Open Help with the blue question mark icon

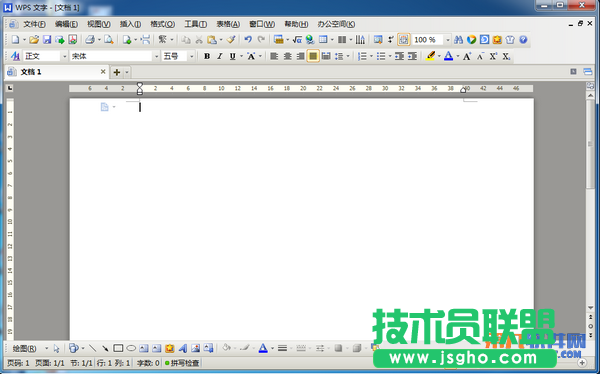pyautogui.click(x=523, y=39)
